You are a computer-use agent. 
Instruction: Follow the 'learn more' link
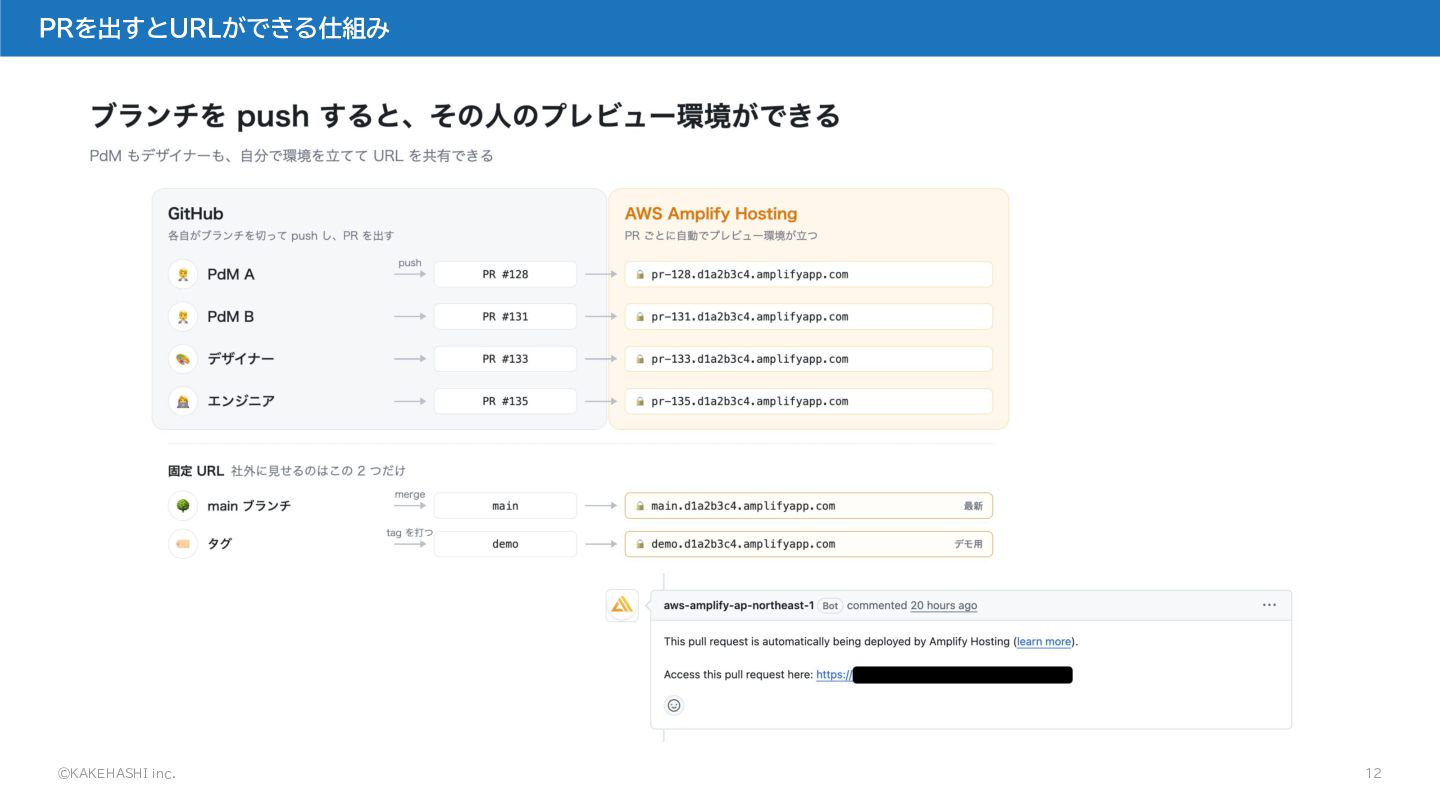pos(1044,642)
